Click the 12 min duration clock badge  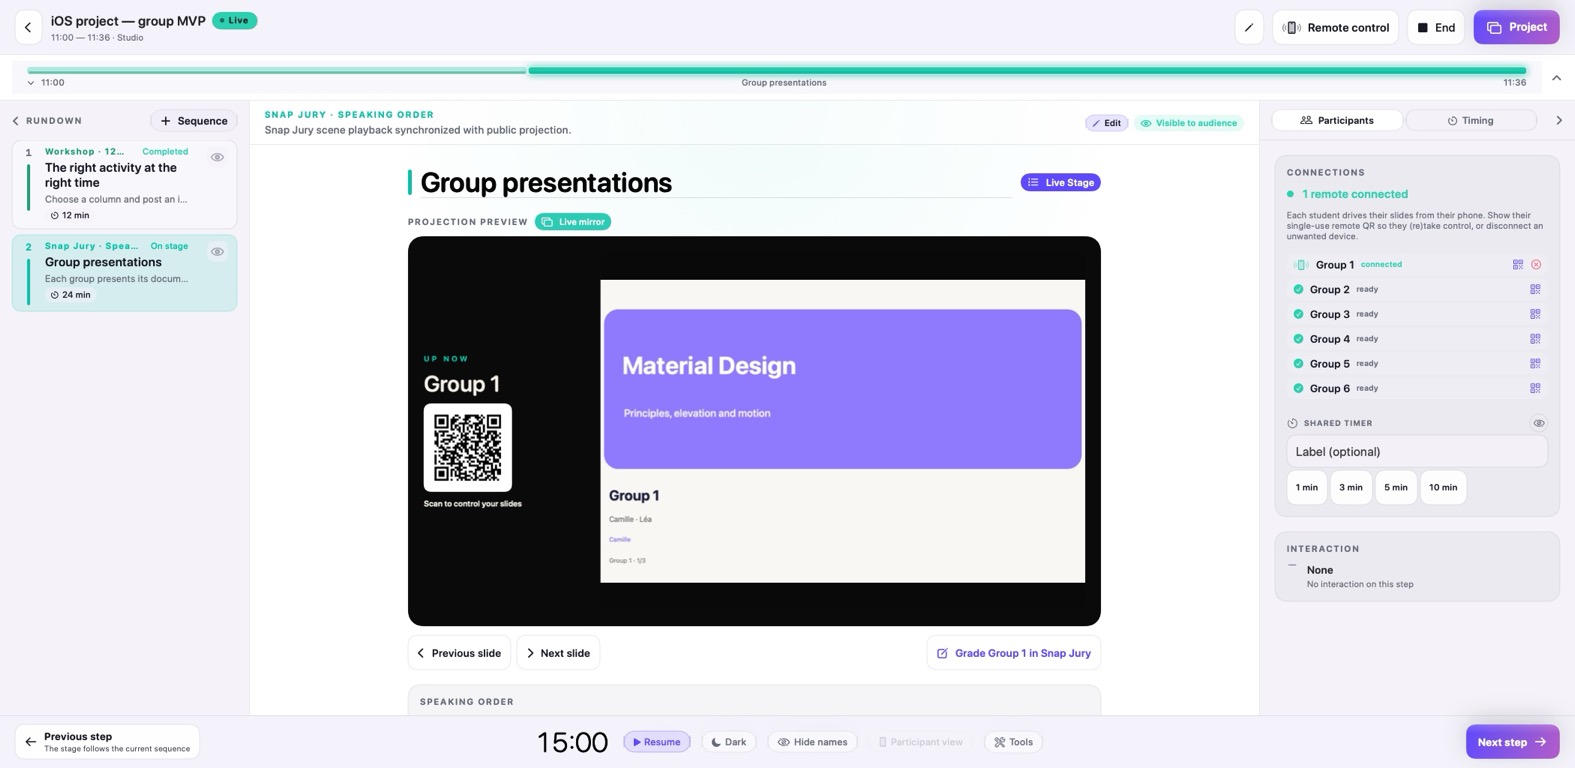[70, 215]
